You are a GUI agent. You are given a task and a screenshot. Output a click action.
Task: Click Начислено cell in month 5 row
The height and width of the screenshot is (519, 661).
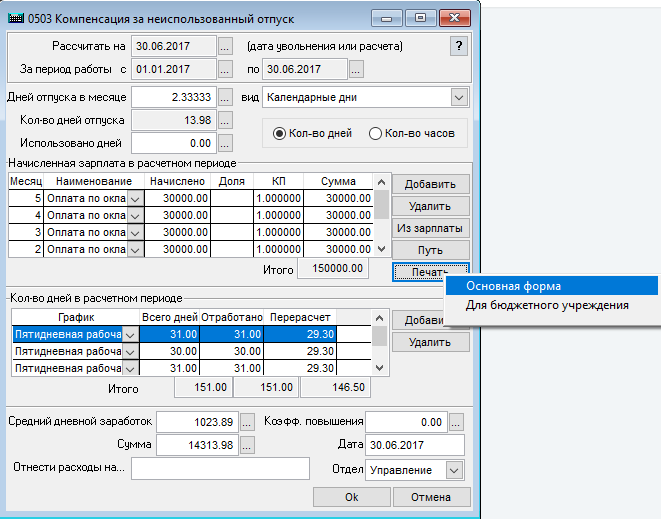point(177,199)
